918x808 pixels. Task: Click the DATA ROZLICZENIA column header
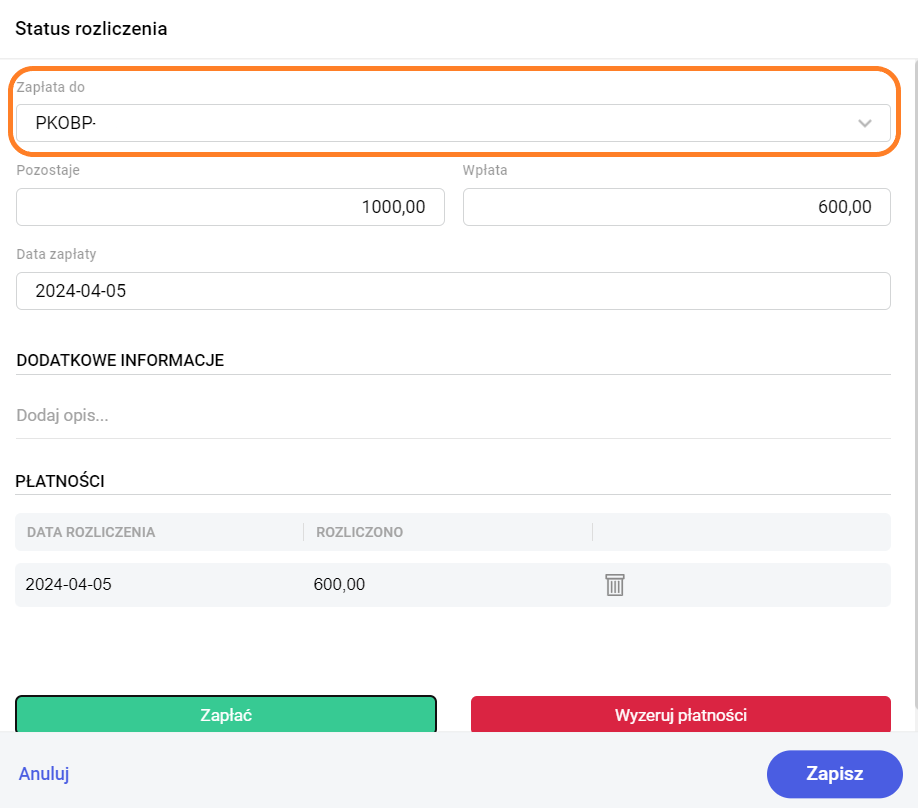(x=91, y=532)
